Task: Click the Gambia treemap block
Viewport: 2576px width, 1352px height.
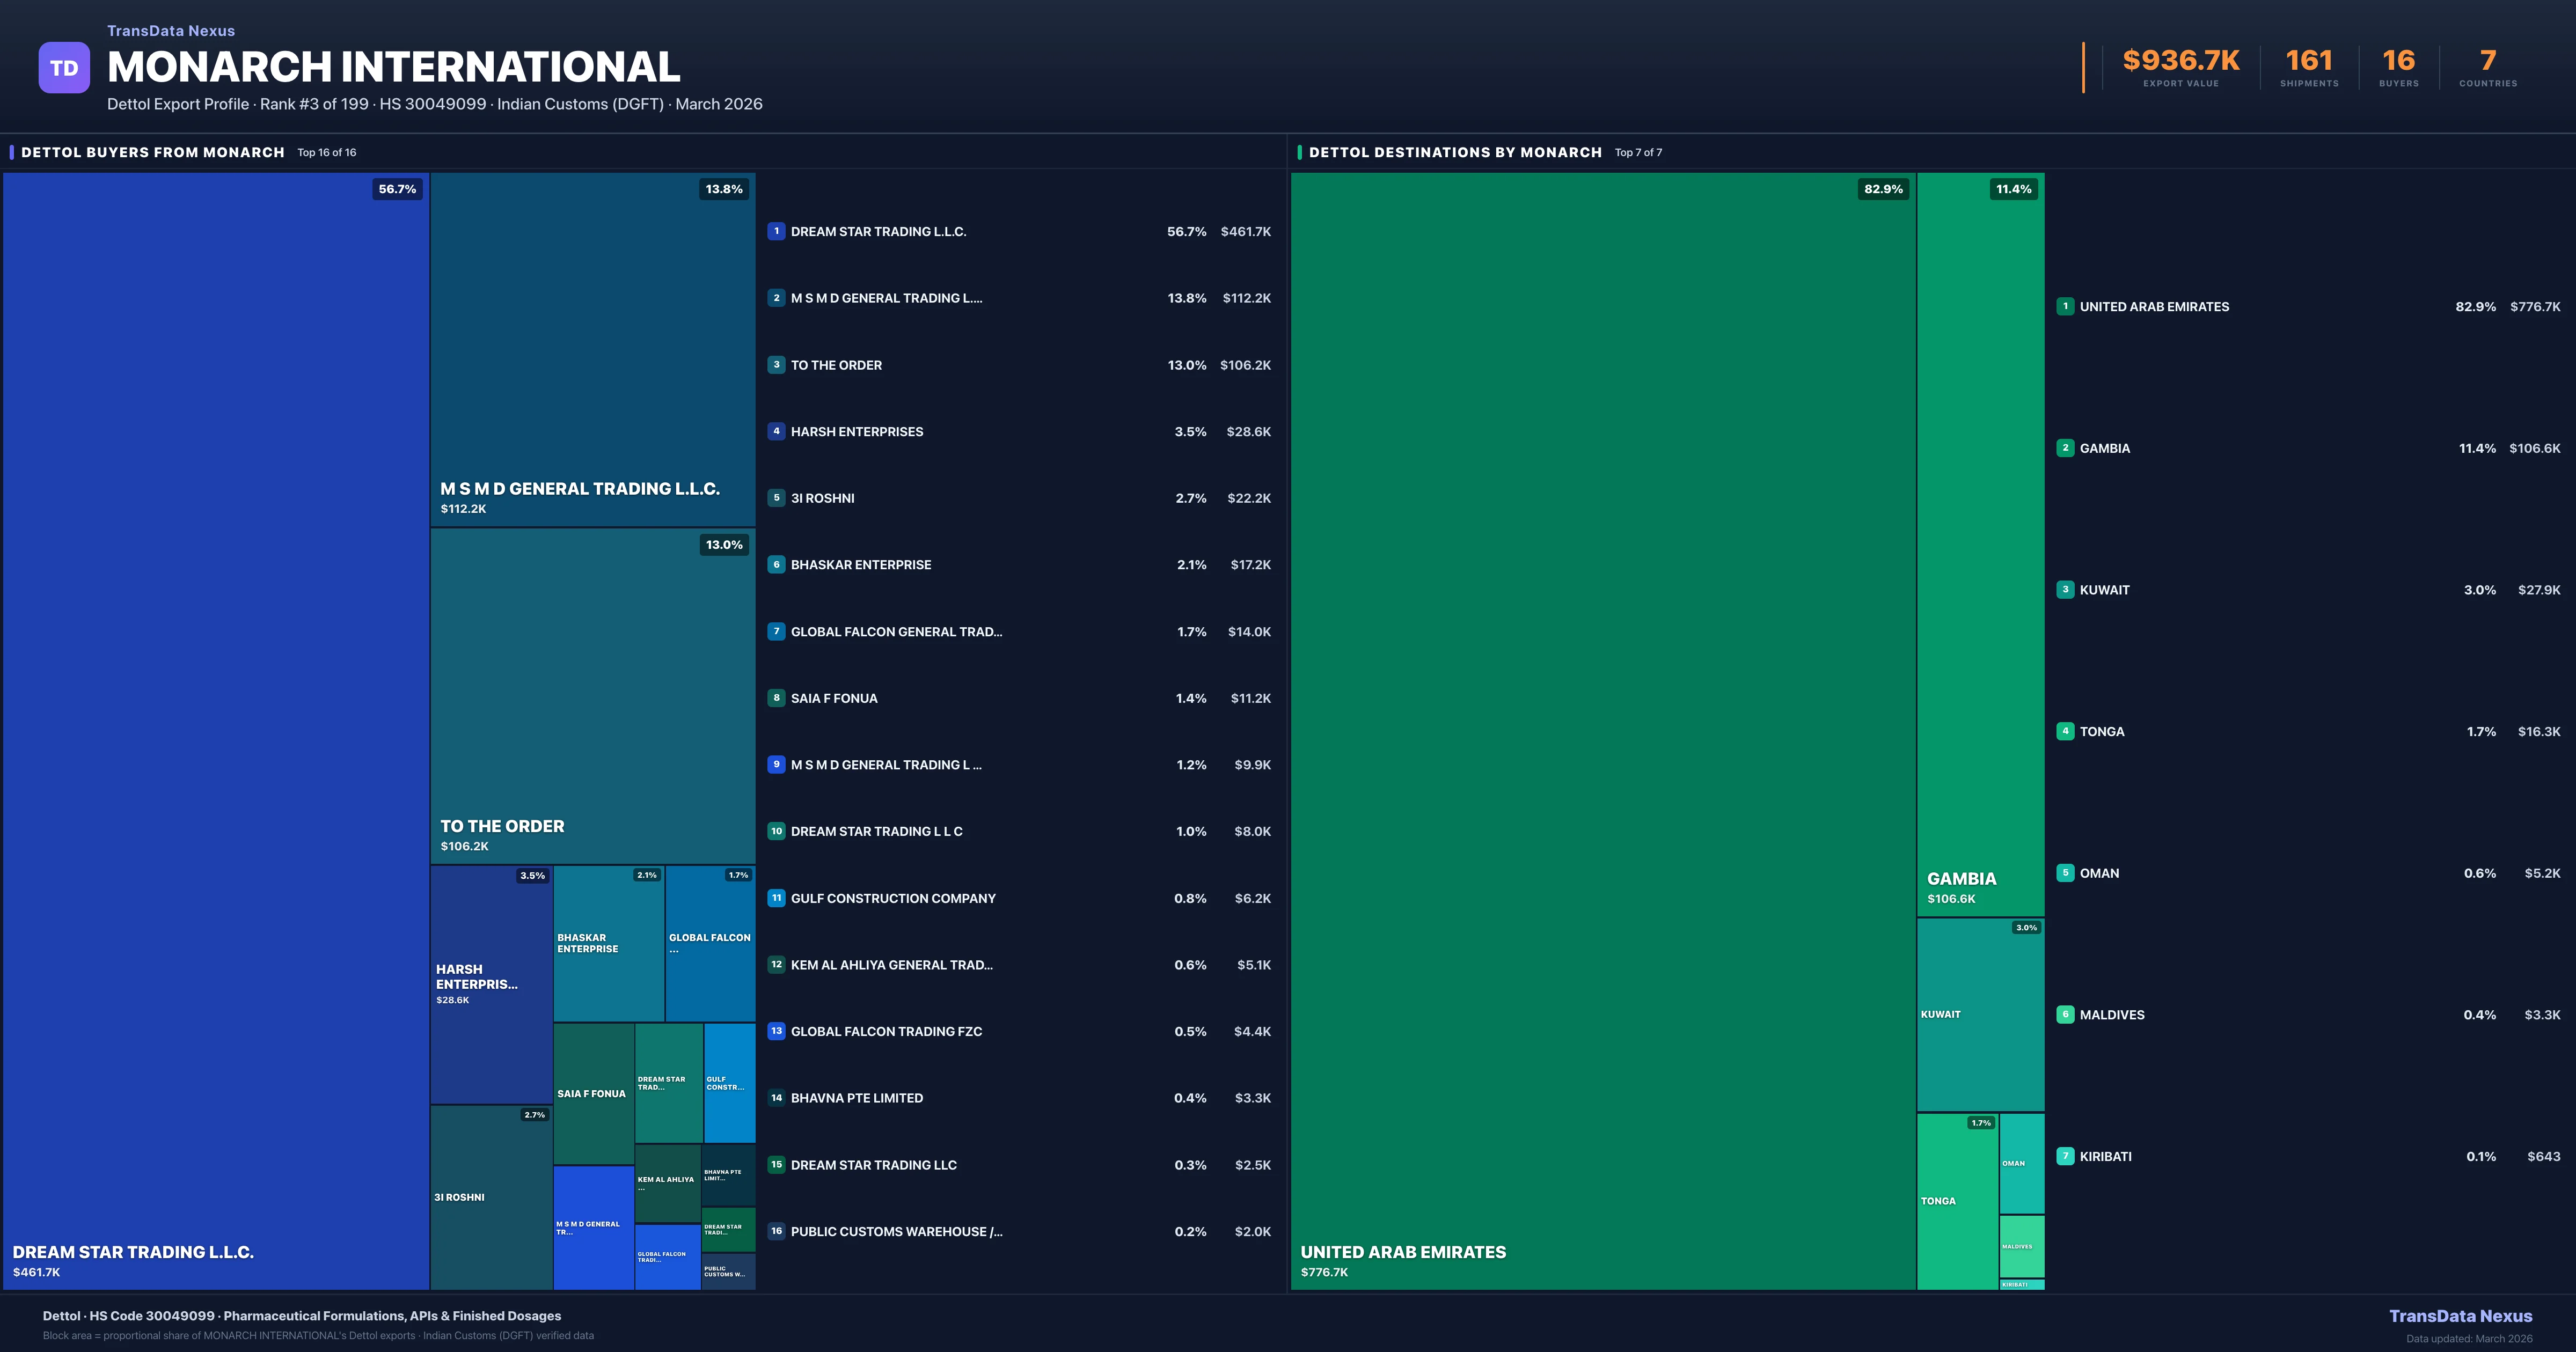Action: point(1980,545)
